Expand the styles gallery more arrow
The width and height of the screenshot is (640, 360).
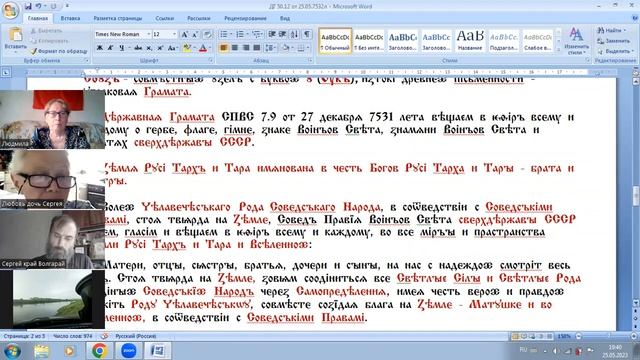coord(559,50)
